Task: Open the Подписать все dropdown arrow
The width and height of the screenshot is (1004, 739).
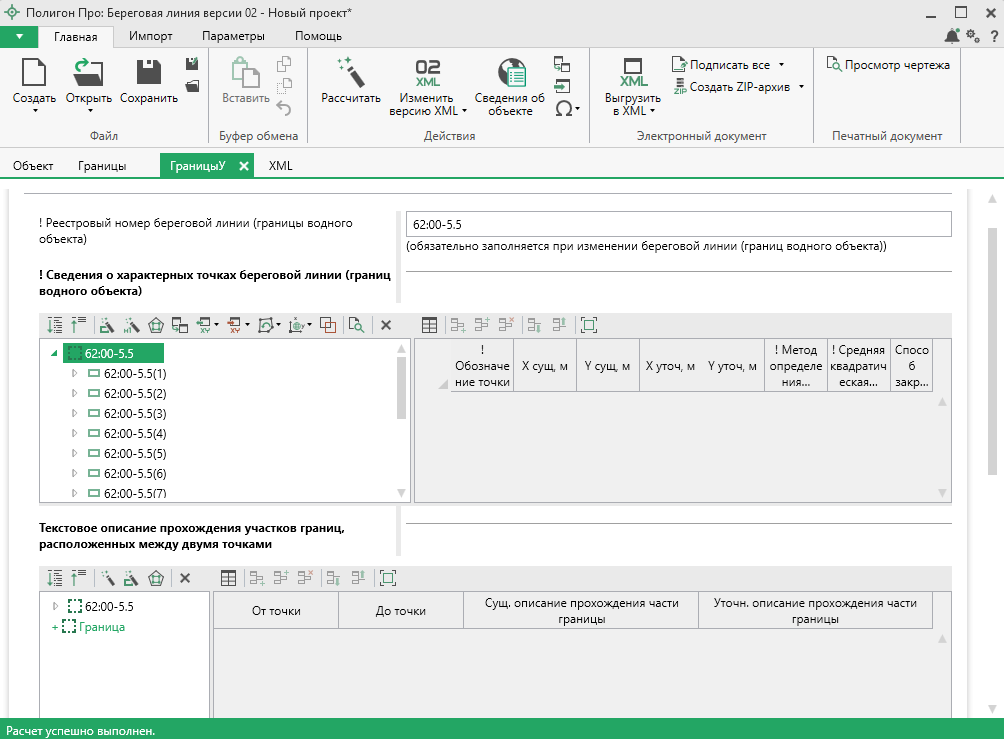Action: (781, 65)
